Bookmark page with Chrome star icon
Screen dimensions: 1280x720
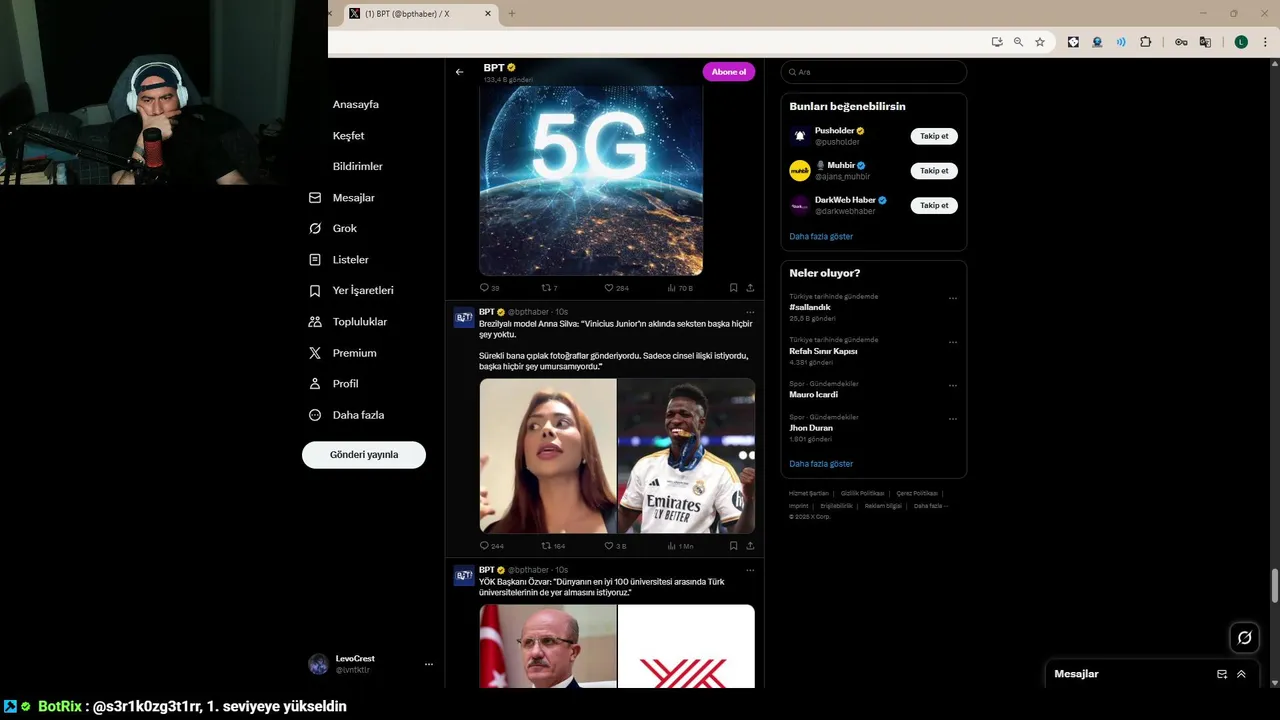click(x=1040, y=42)
